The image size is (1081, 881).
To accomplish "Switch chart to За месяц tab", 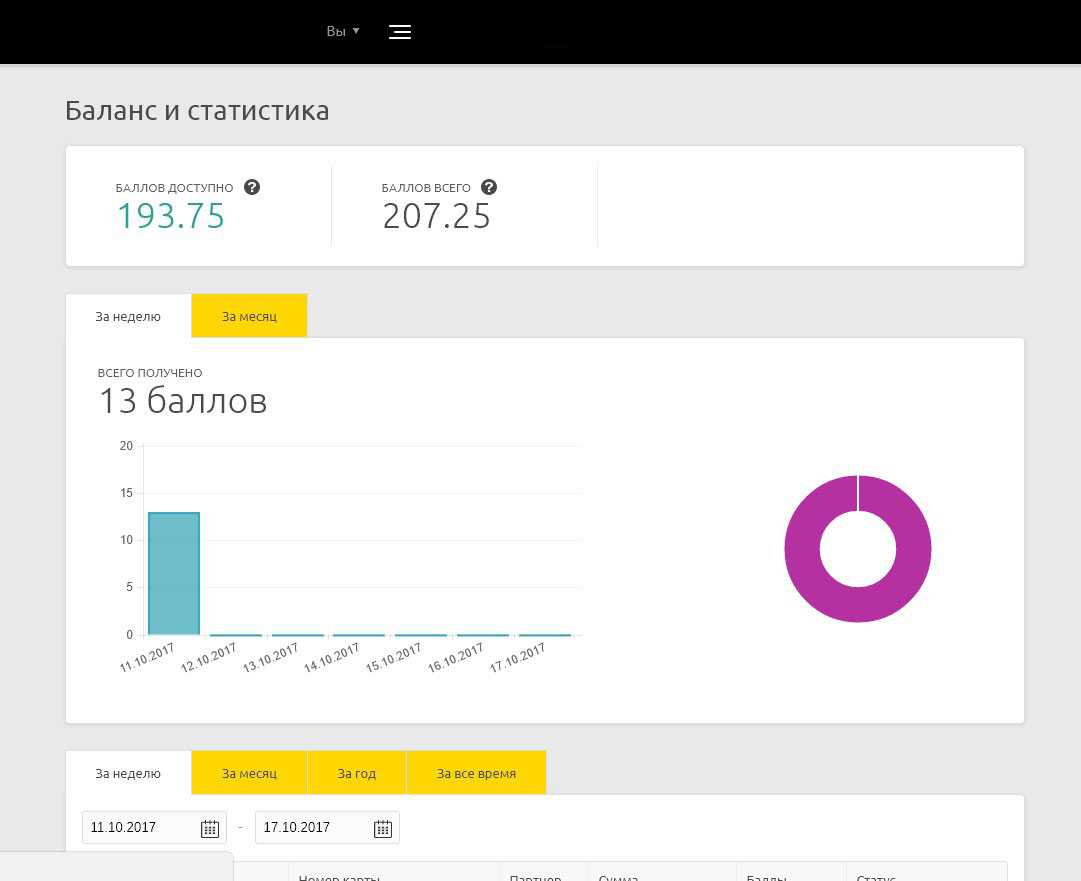I will [249, 316].
